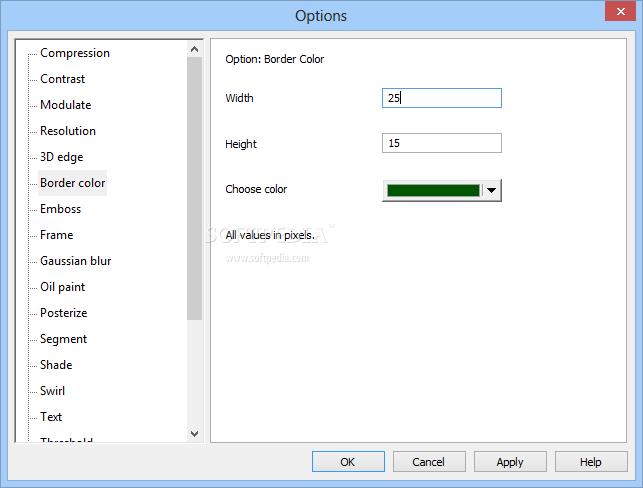The height and width of the screenshot is (488, 643).
Task: Click the Width input field
Action: [441, 98]
